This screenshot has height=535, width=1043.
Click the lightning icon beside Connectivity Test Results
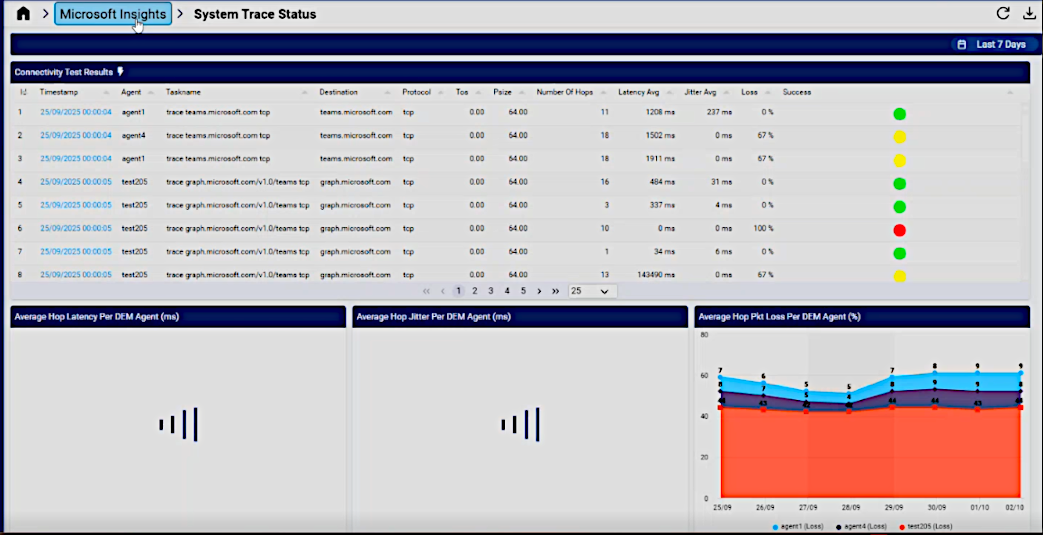point(120,71)
